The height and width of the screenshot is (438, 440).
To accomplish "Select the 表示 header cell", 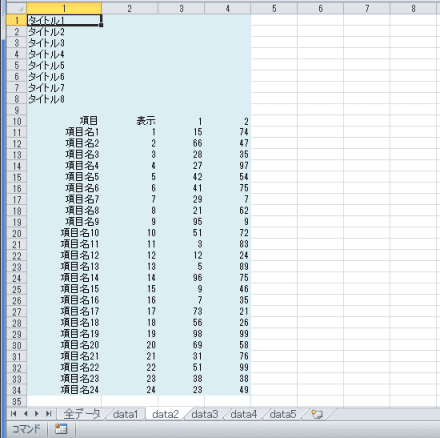I will click(130, 121).
